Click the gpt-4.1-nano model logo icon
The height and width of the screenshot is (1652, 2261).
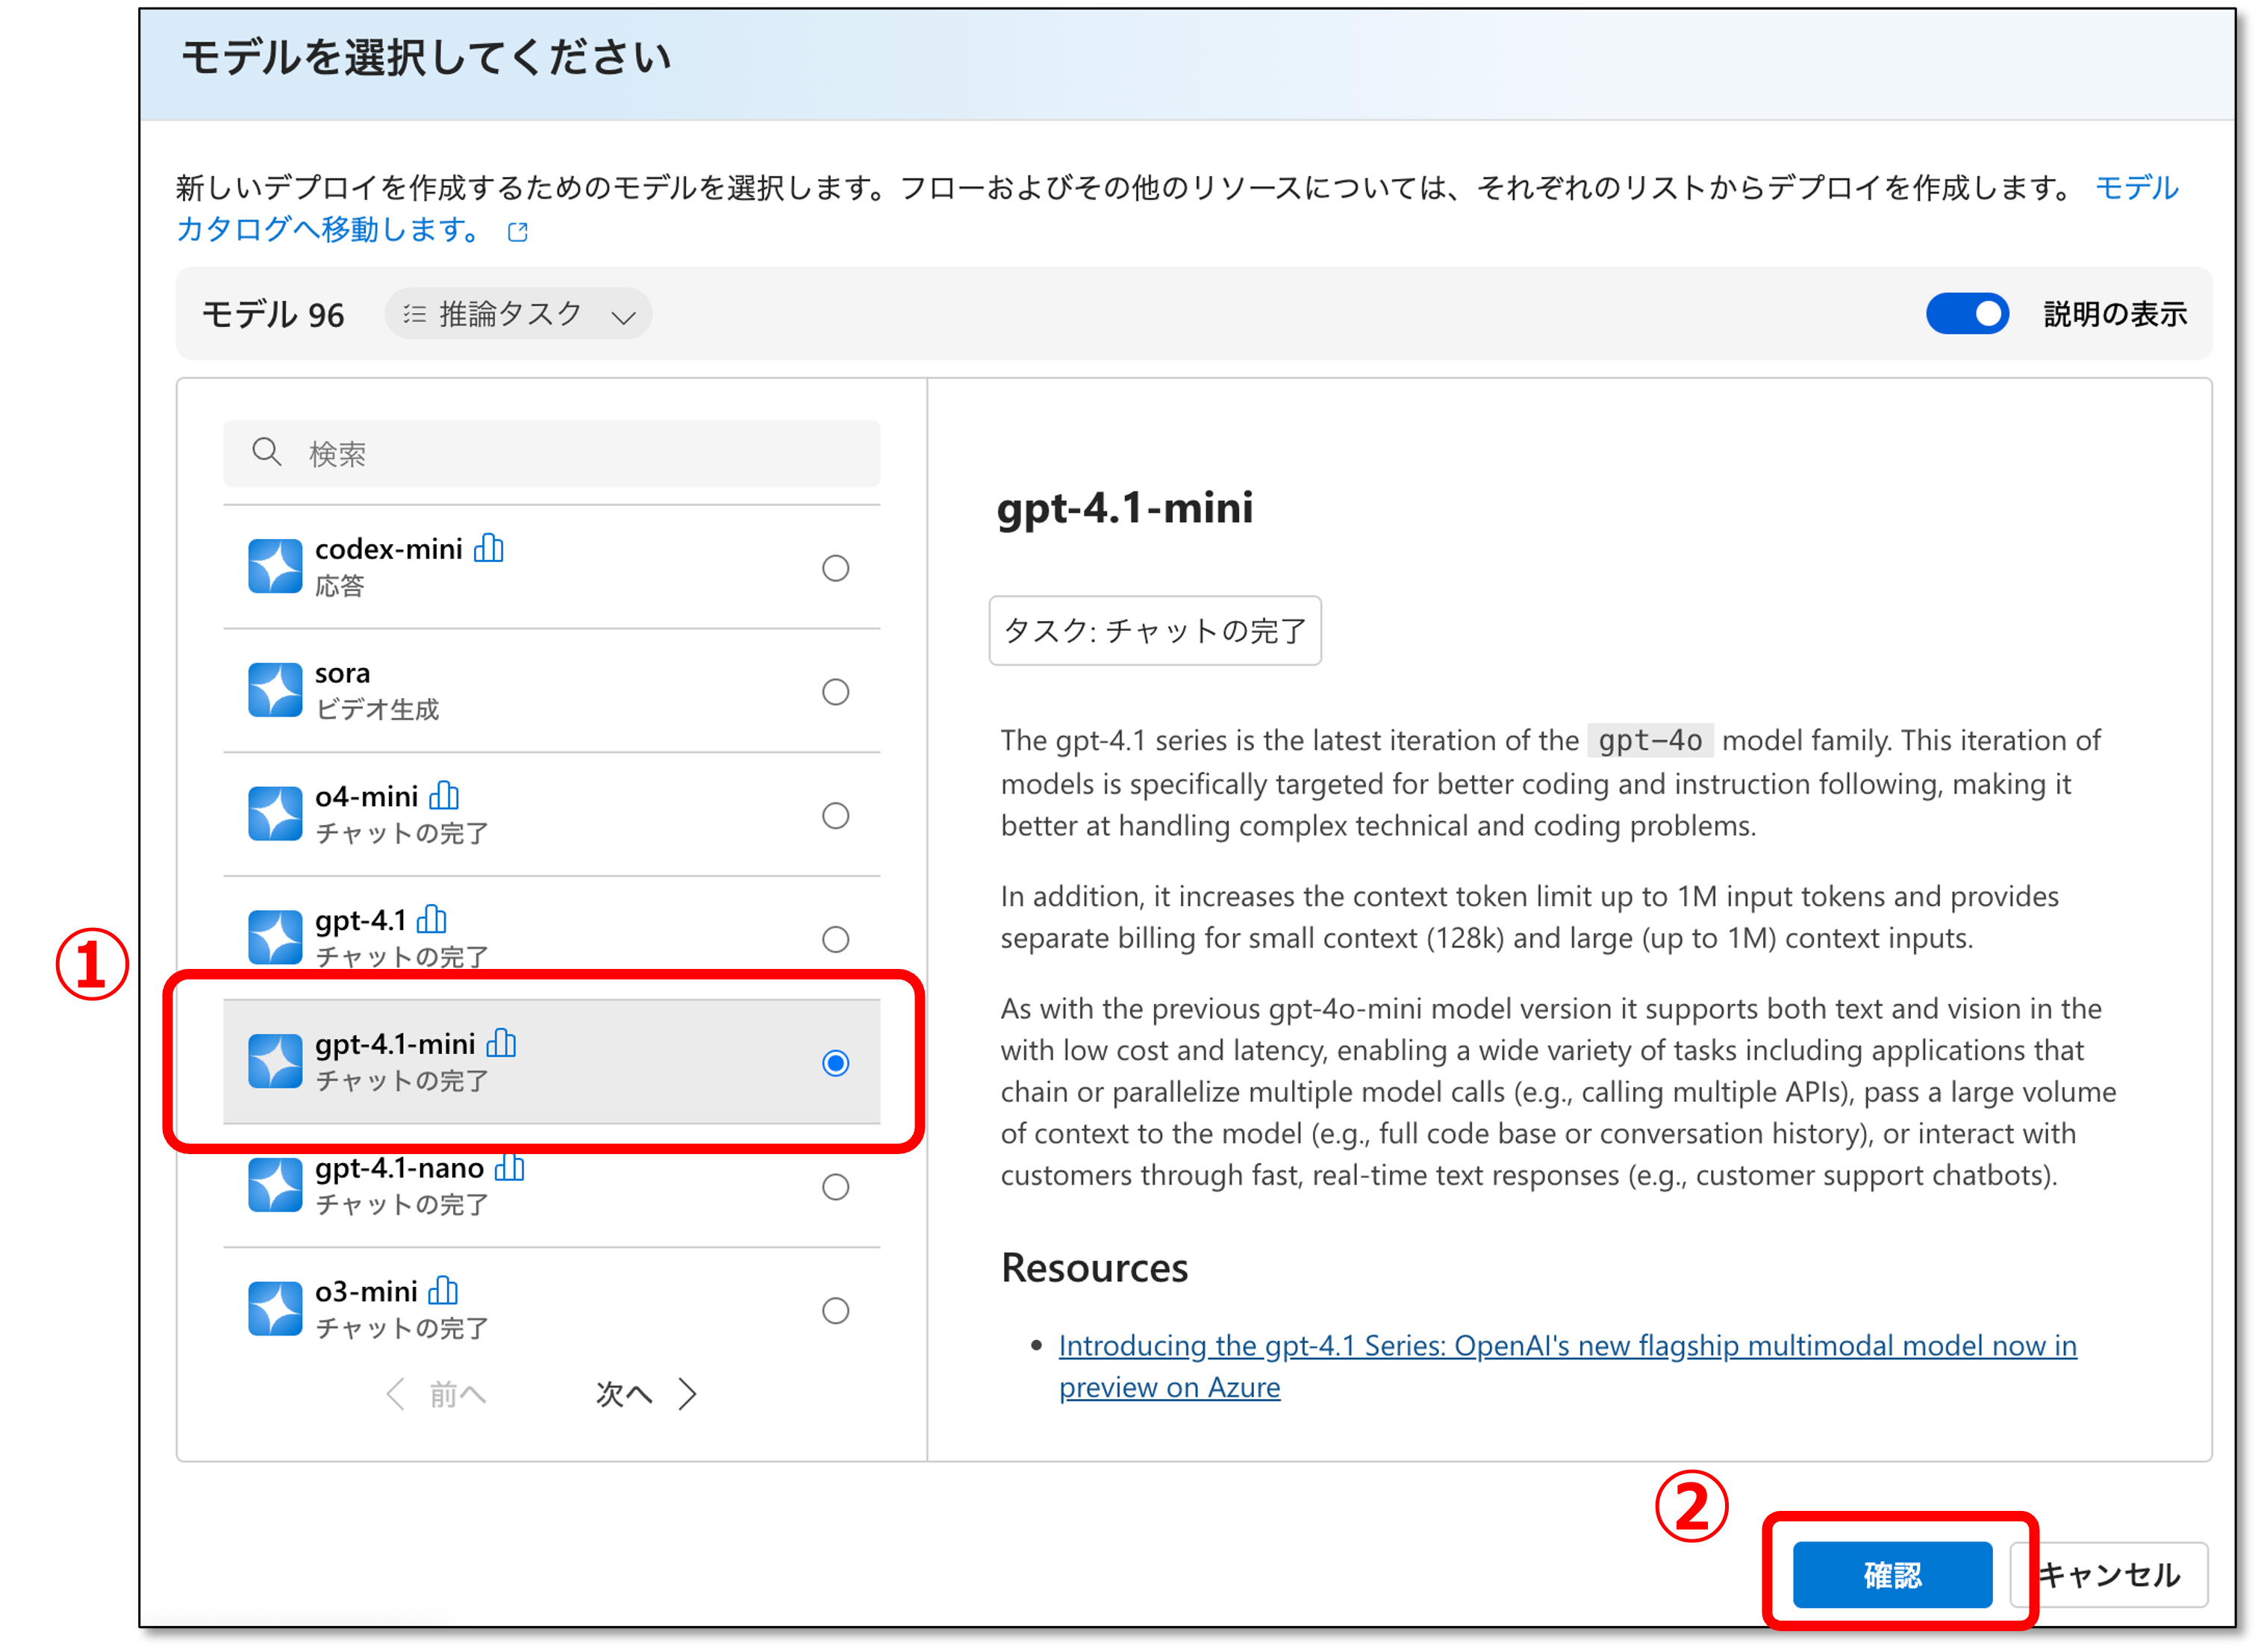click(x=275, y=1185)
